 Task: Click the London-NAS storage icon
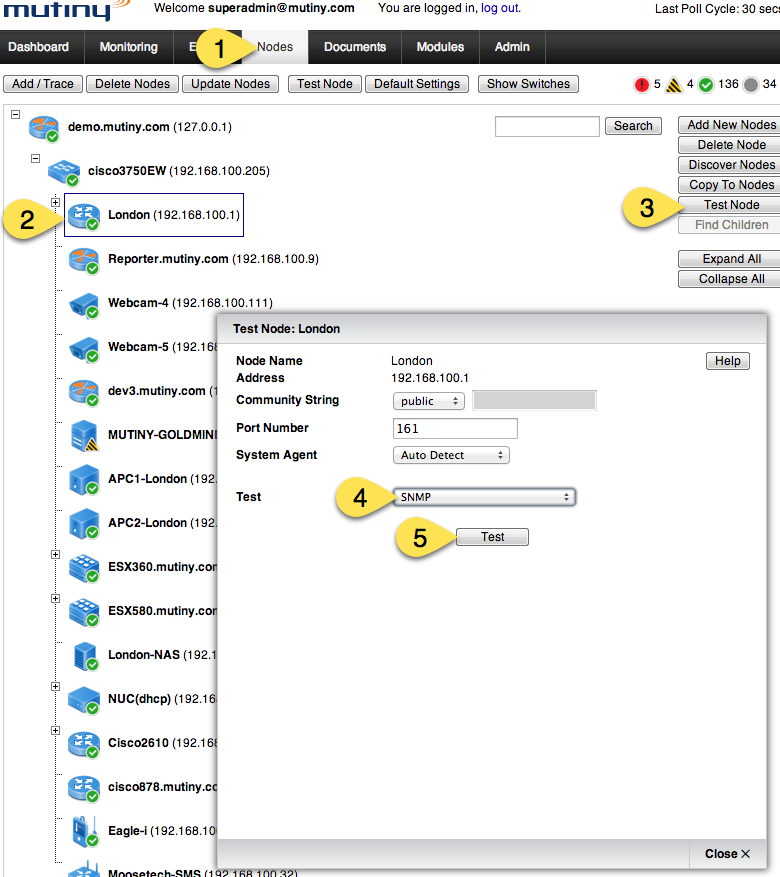84,655
